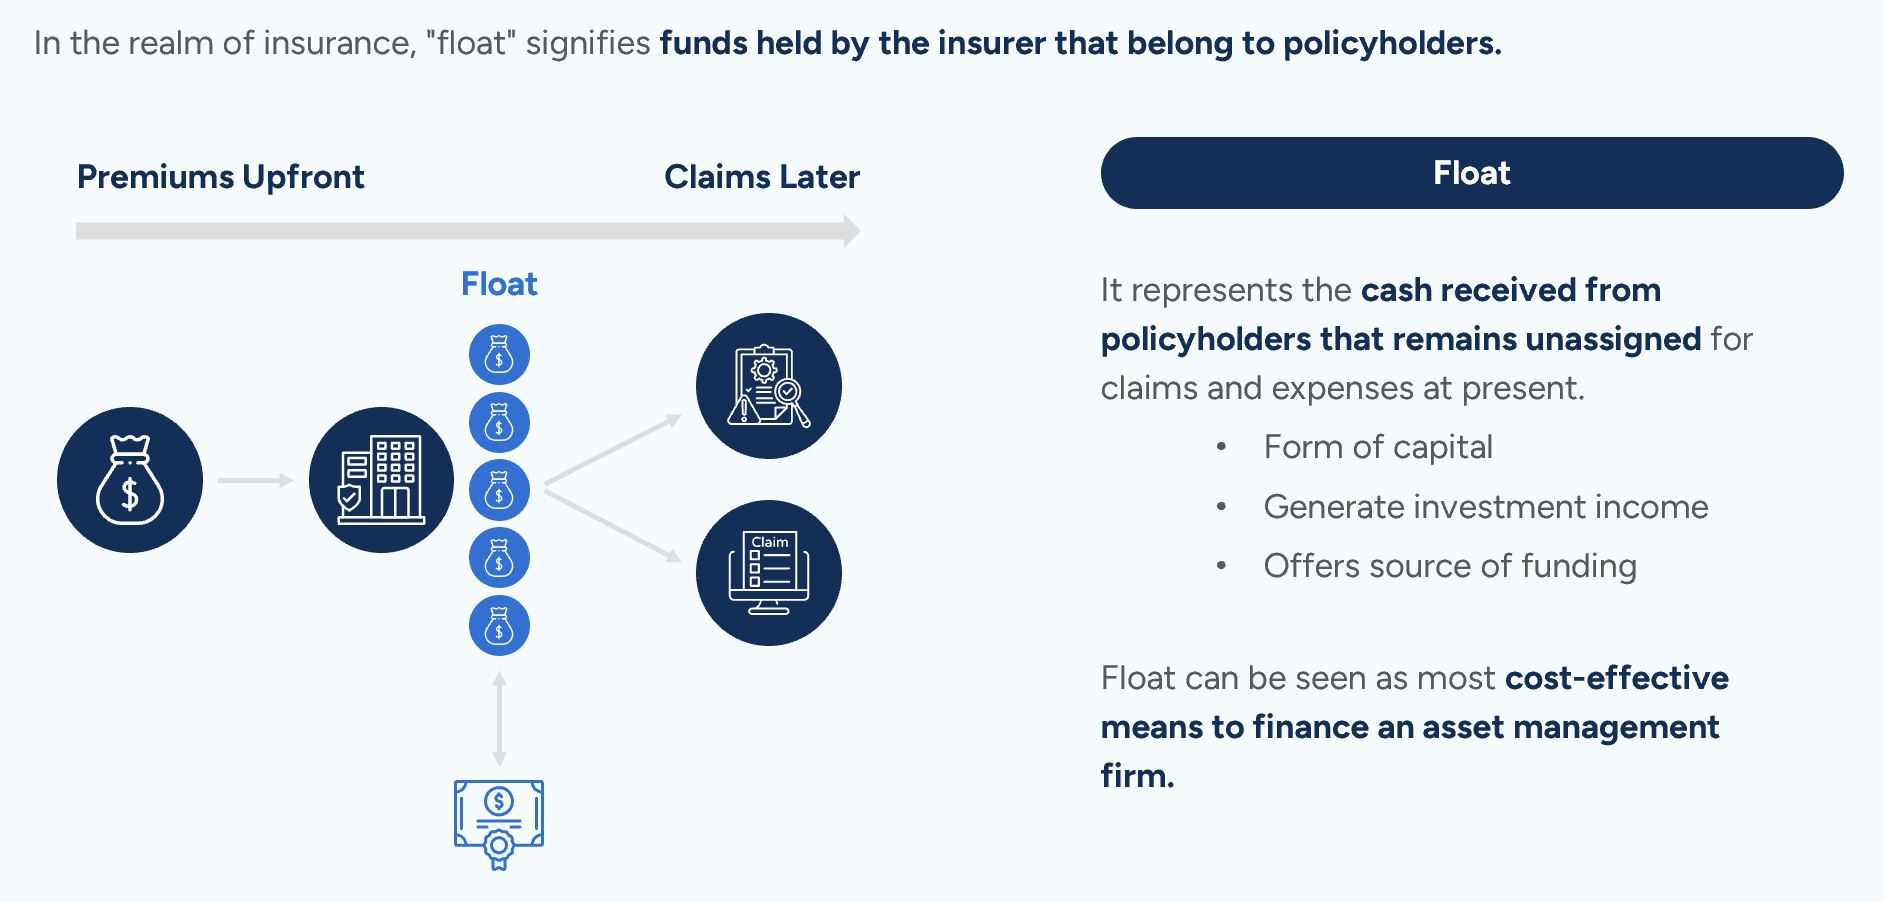Select the Claims Later heading

pyautogui.click(x=761, y=177)
